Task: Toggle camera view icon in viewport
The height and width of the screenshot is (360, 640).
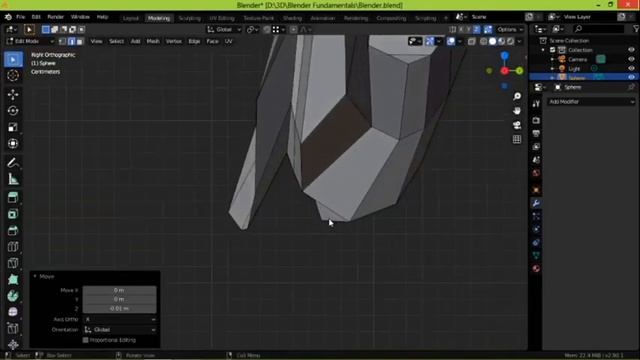Action: coord(517,125)
